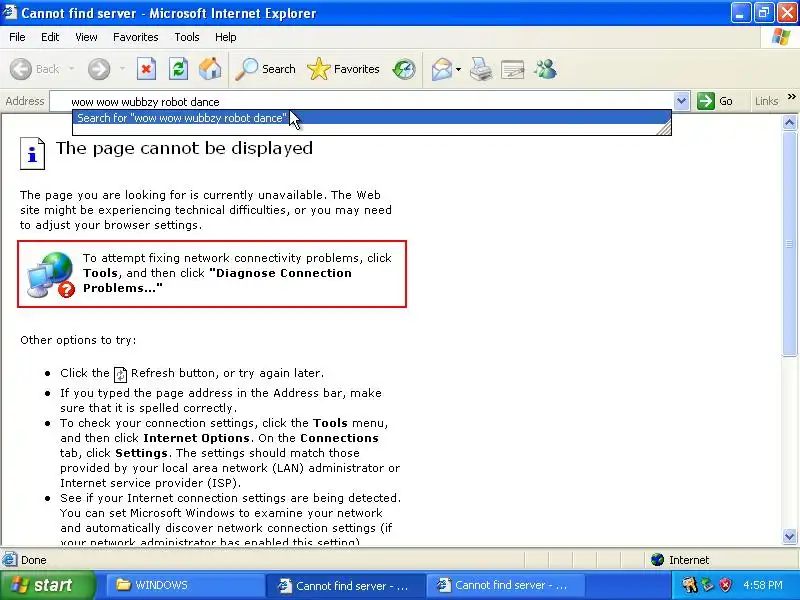Image resolution: width=800 pixels, height=600 pixels.
Task: Switch to the WINDOWS folder taskbar button
Action: pos(184,585)
